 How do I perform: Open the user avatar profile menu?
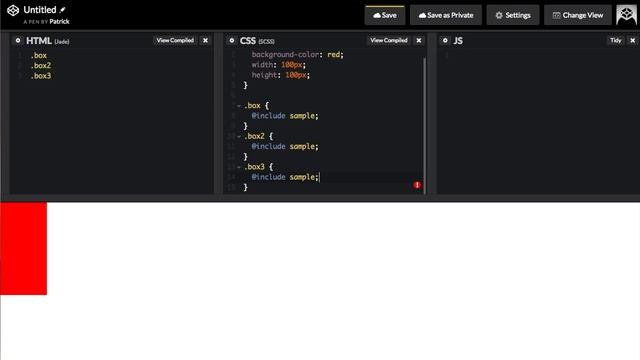[x=626, y=15]
